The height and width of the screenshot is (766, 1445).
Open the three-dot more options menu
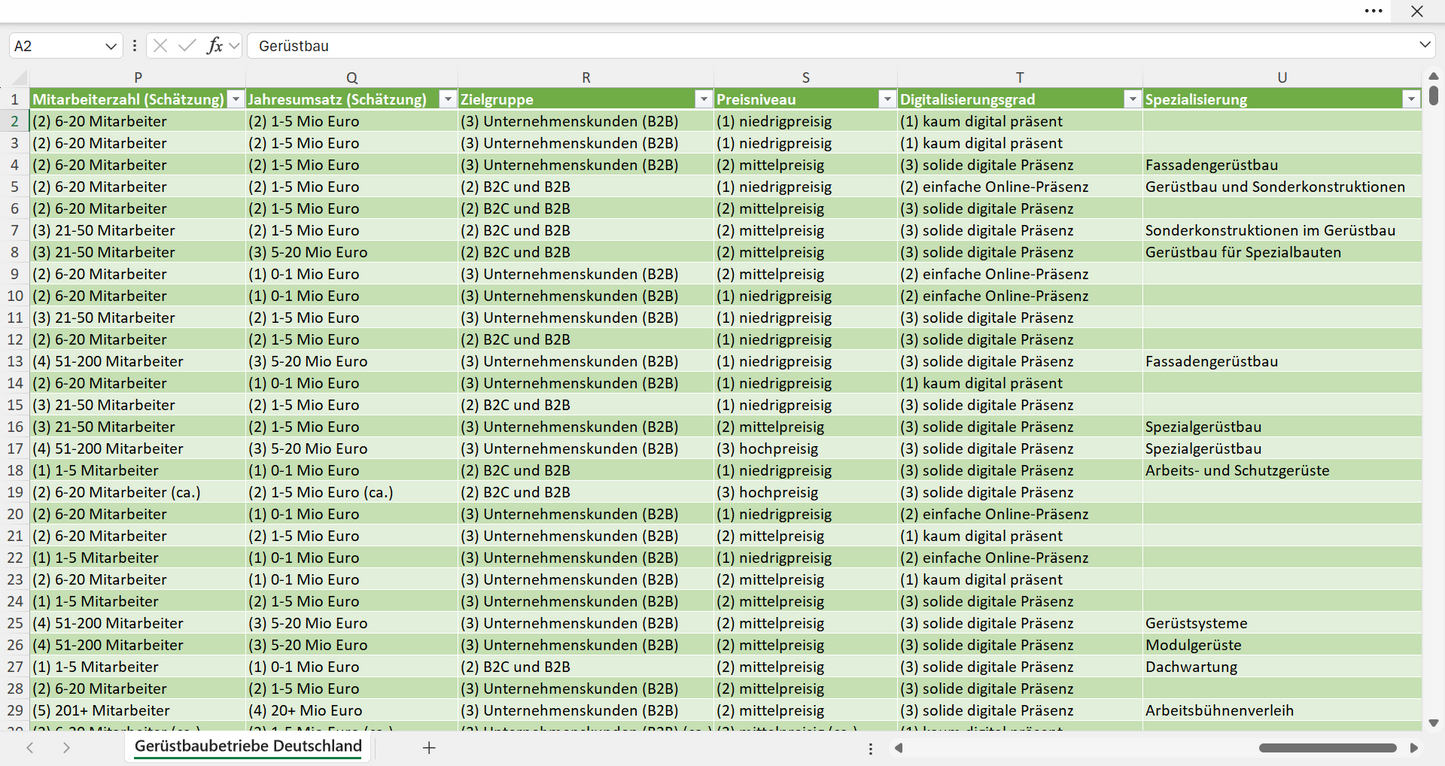(x=1374, y=11)
